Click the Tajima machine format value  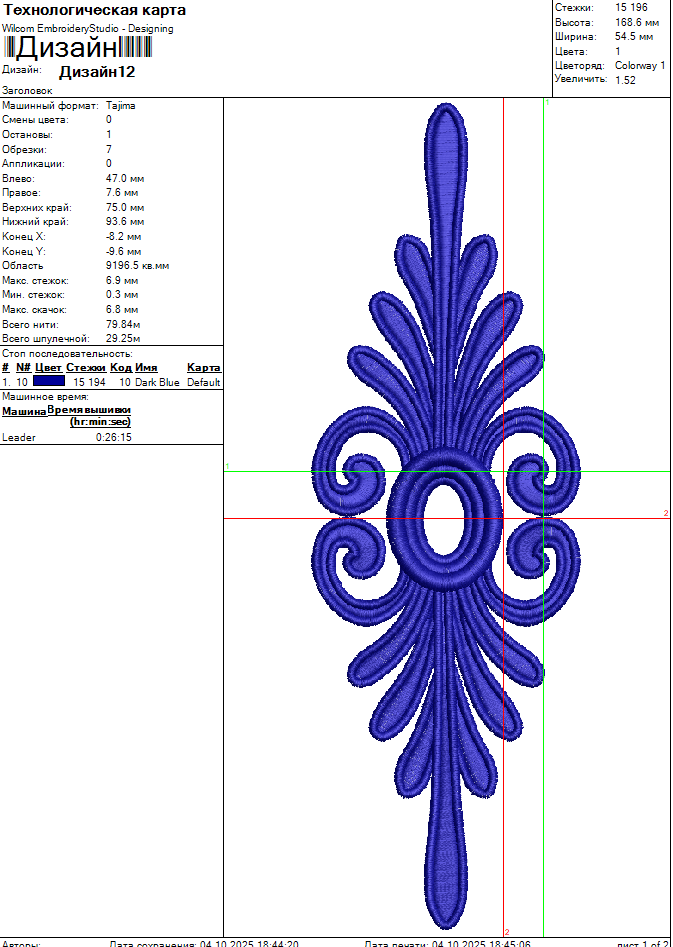120,105
